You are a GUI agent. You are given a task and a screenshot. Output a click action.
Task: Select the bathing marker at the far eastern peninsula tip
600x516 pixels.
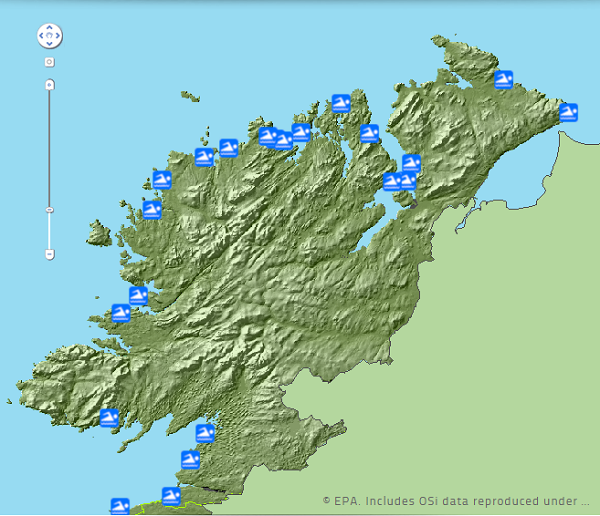point(568,113)
